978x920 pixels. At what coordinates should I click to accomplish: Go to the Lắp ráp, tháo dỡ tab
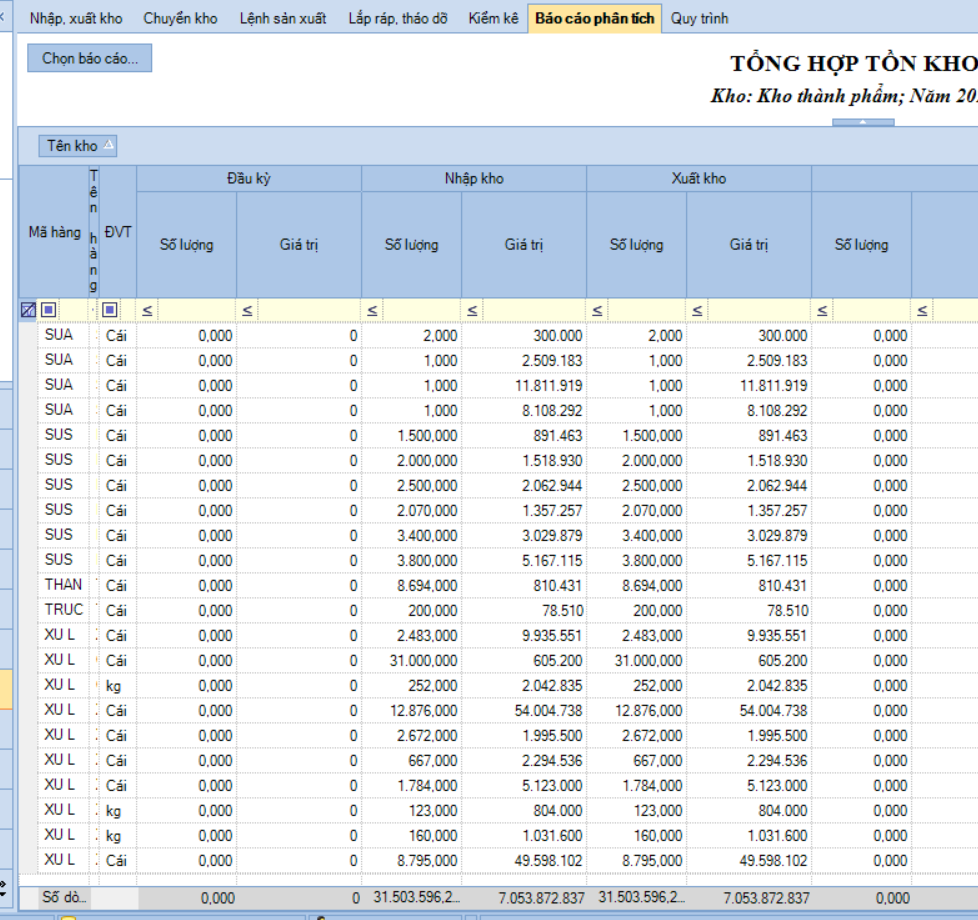point(397,18)
